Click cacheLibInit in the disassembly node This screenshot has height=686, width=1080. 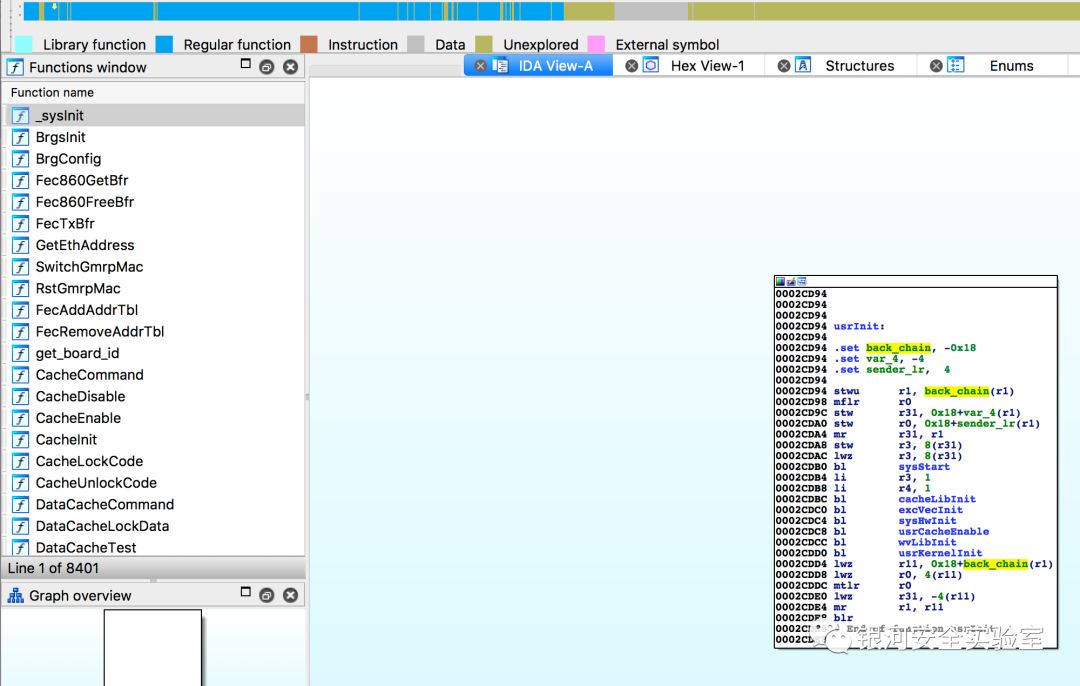pyautogui.click(x=937, y=499)
